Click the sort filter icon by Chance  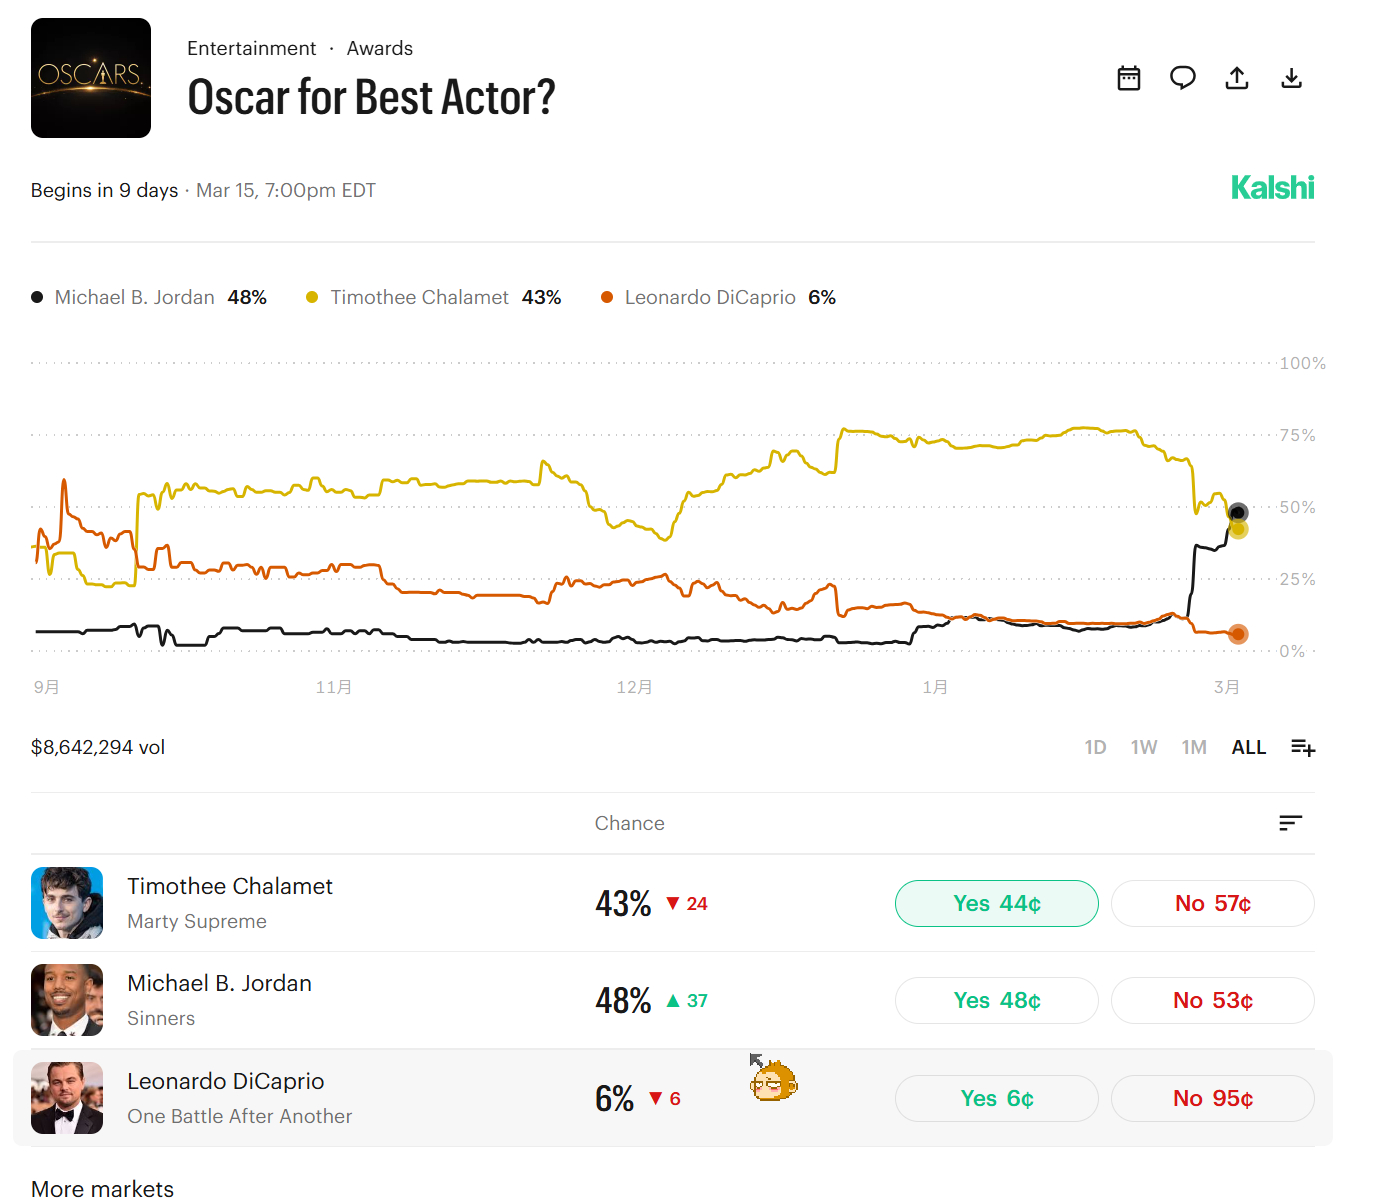point(1290,823)
